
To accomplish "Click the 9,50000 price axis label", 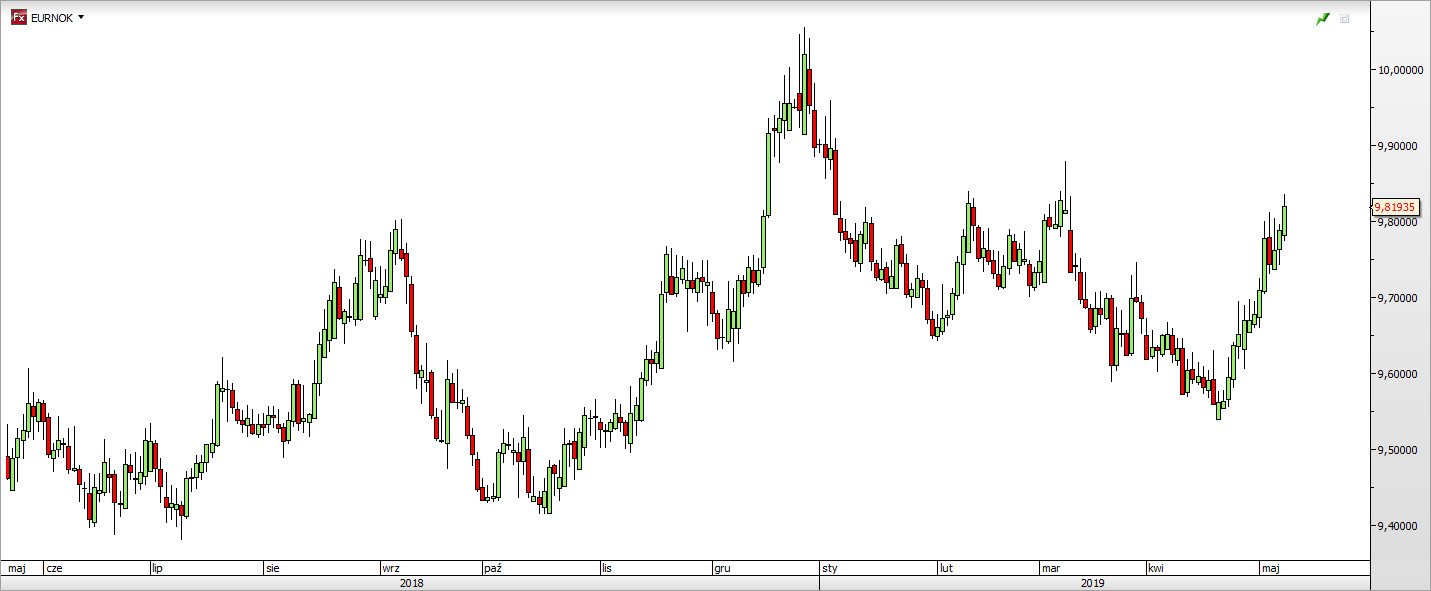I will [x=1400, y=450].
